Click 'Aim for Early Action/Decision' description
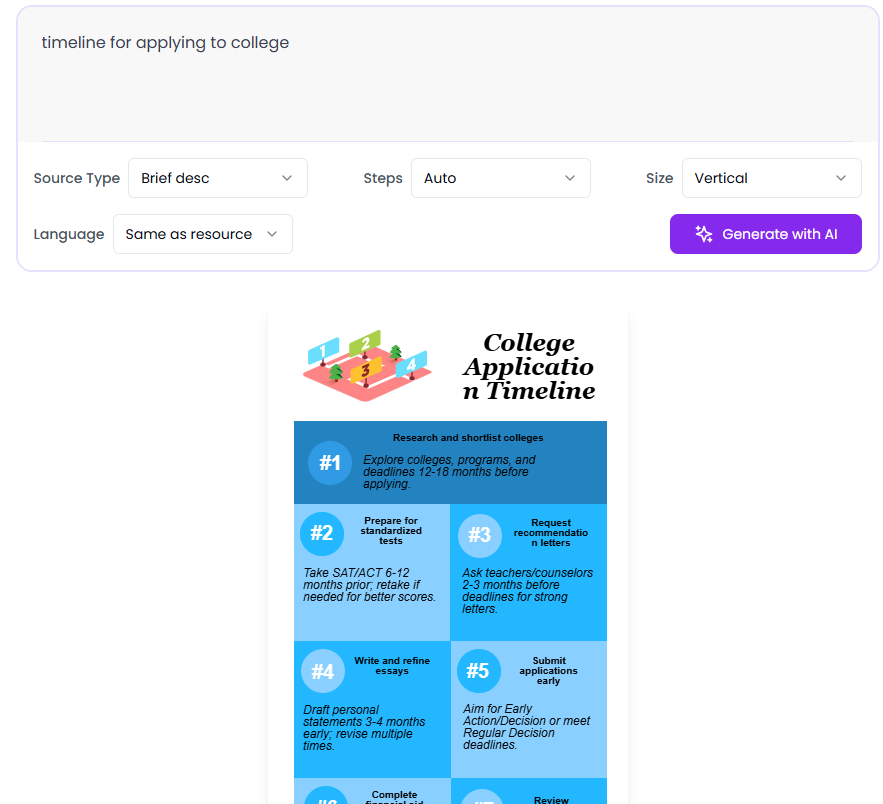 tap(527, 726)
